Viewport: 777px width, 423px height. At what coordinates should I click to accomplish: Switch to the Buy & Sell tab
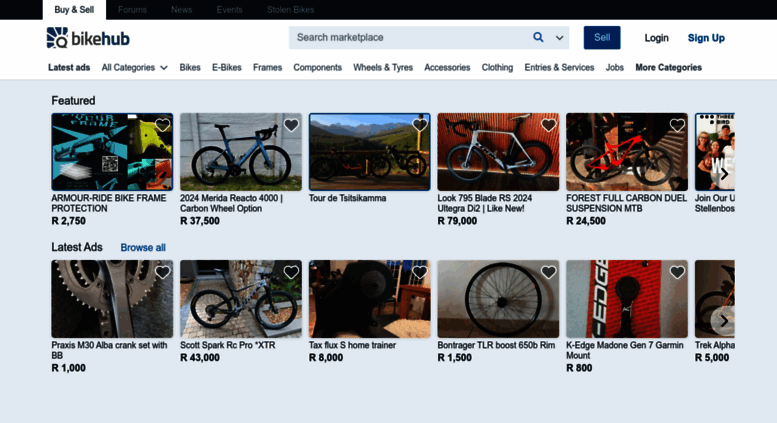74,9
